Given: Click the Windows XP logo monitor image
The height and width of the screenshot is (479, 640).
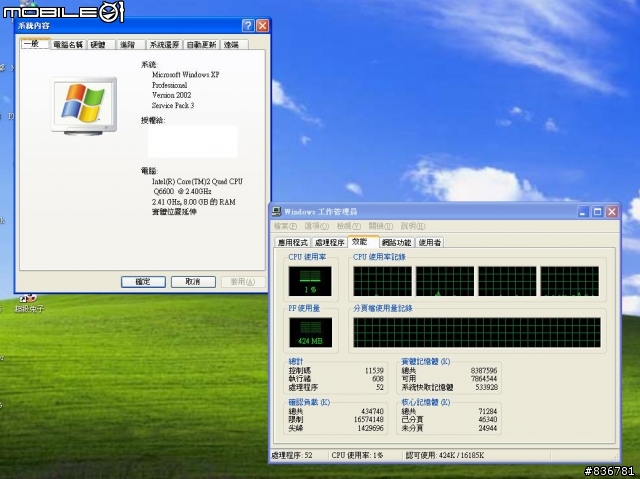Looking at the screenshot, I should [84, 106].
